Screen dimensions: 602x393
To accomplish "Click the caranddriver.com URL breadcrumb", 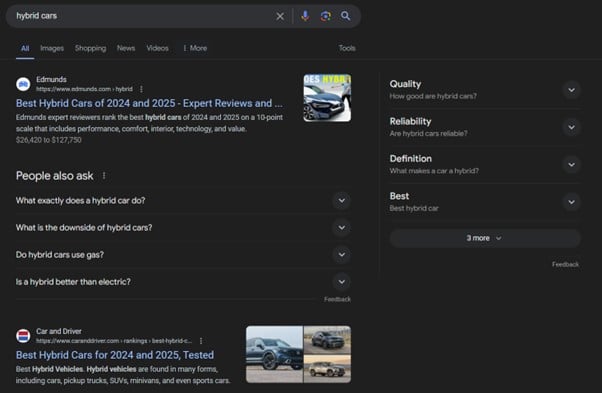I will click(x=114, y=341).
